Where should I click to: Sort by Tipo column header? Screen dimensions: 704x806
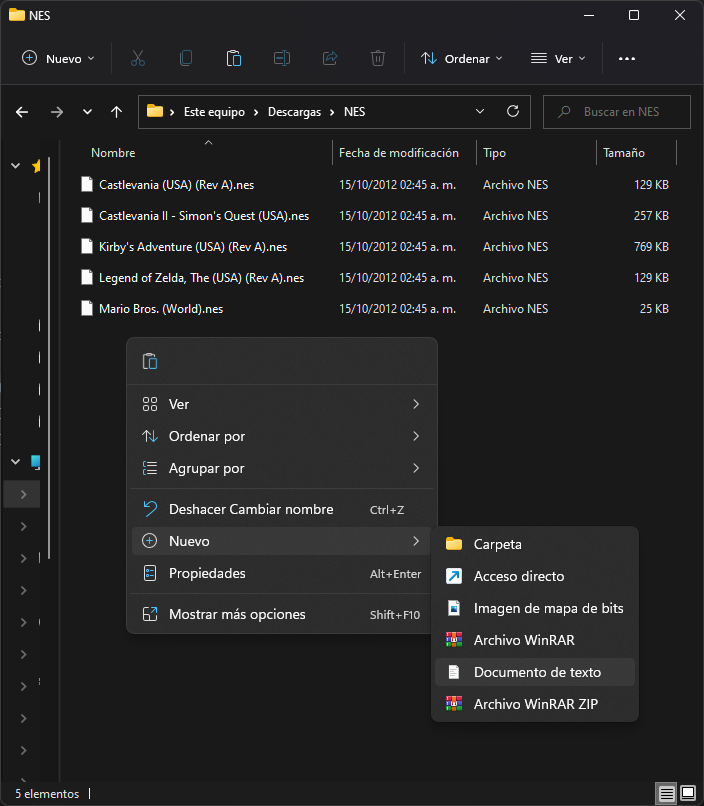[x=494, y=153]
